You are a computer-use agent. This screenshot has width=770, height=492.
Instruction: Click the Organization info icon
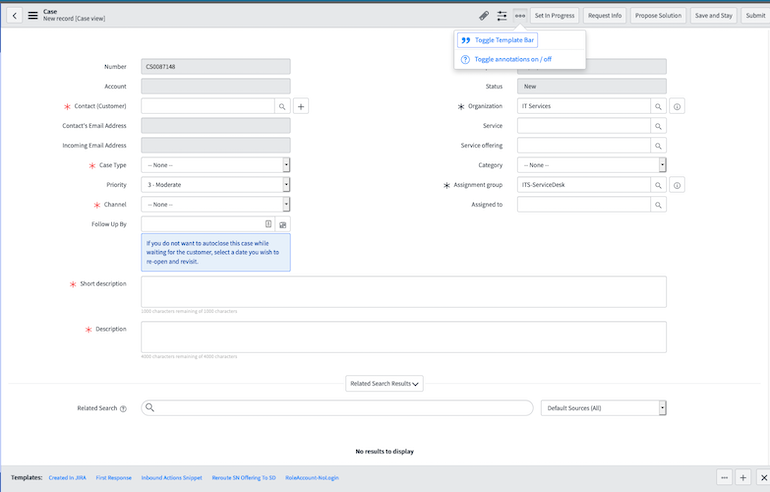pyautogui.click(x=677, y=106)
